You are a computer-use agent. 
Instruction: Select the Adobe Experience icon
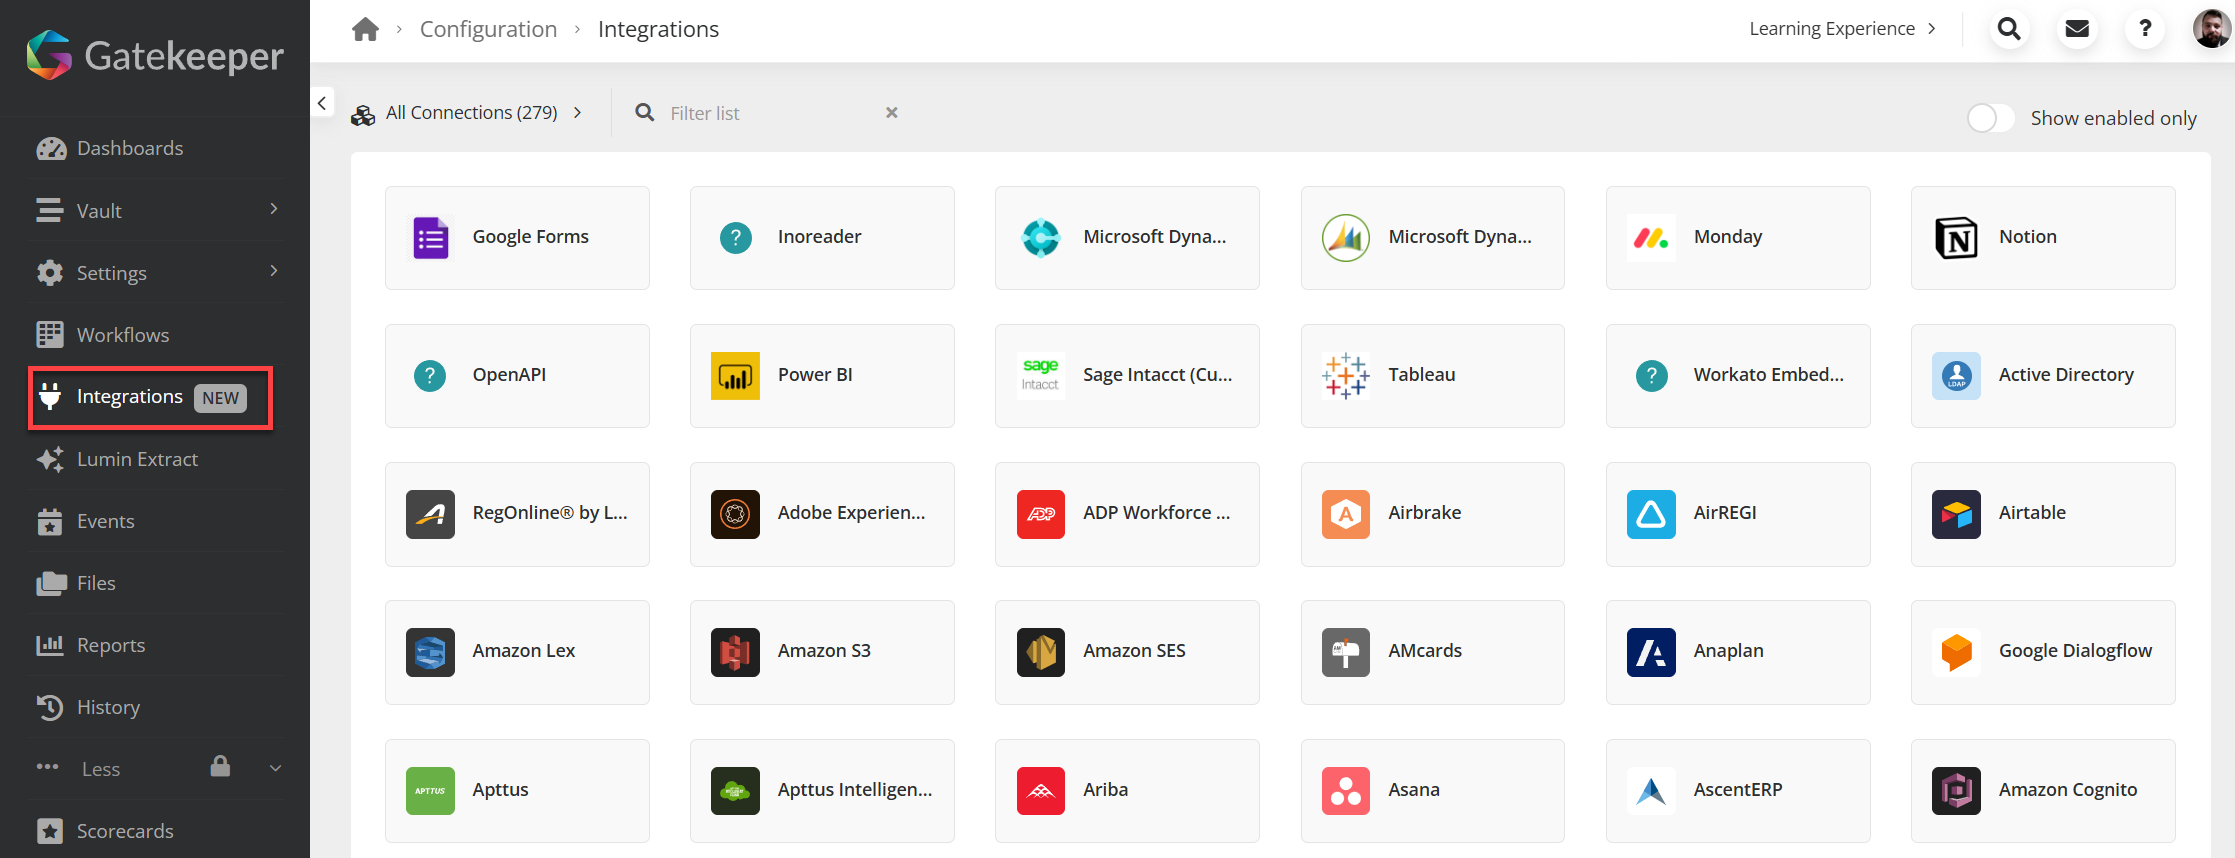tap(735, 514)
